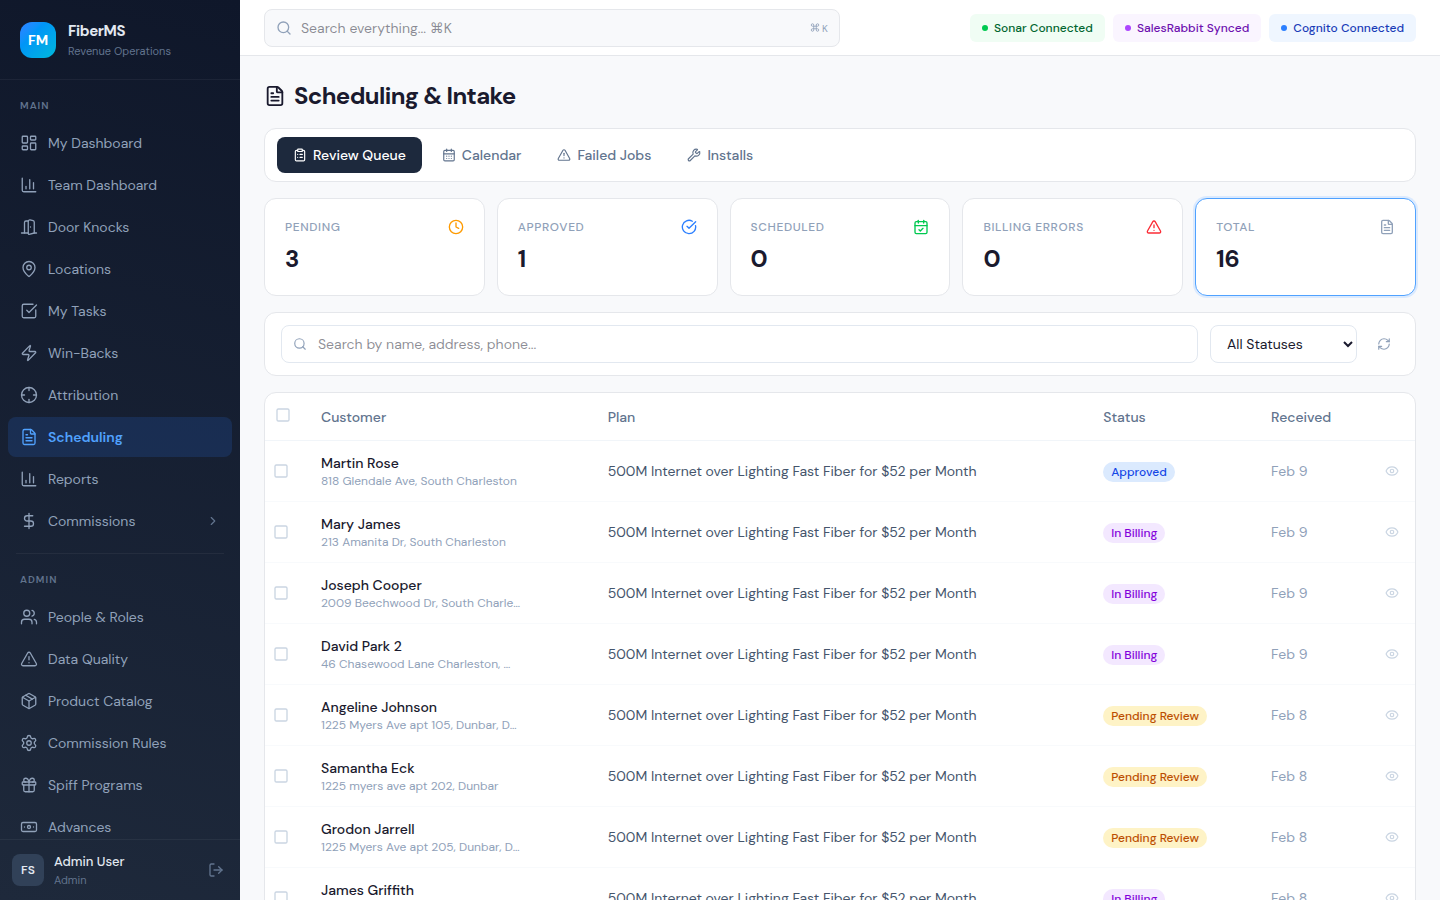The width and height of the screenshot is (1440, 900).
Task: Click the Locations pin icon in sidebar
Action: [29, 269]
